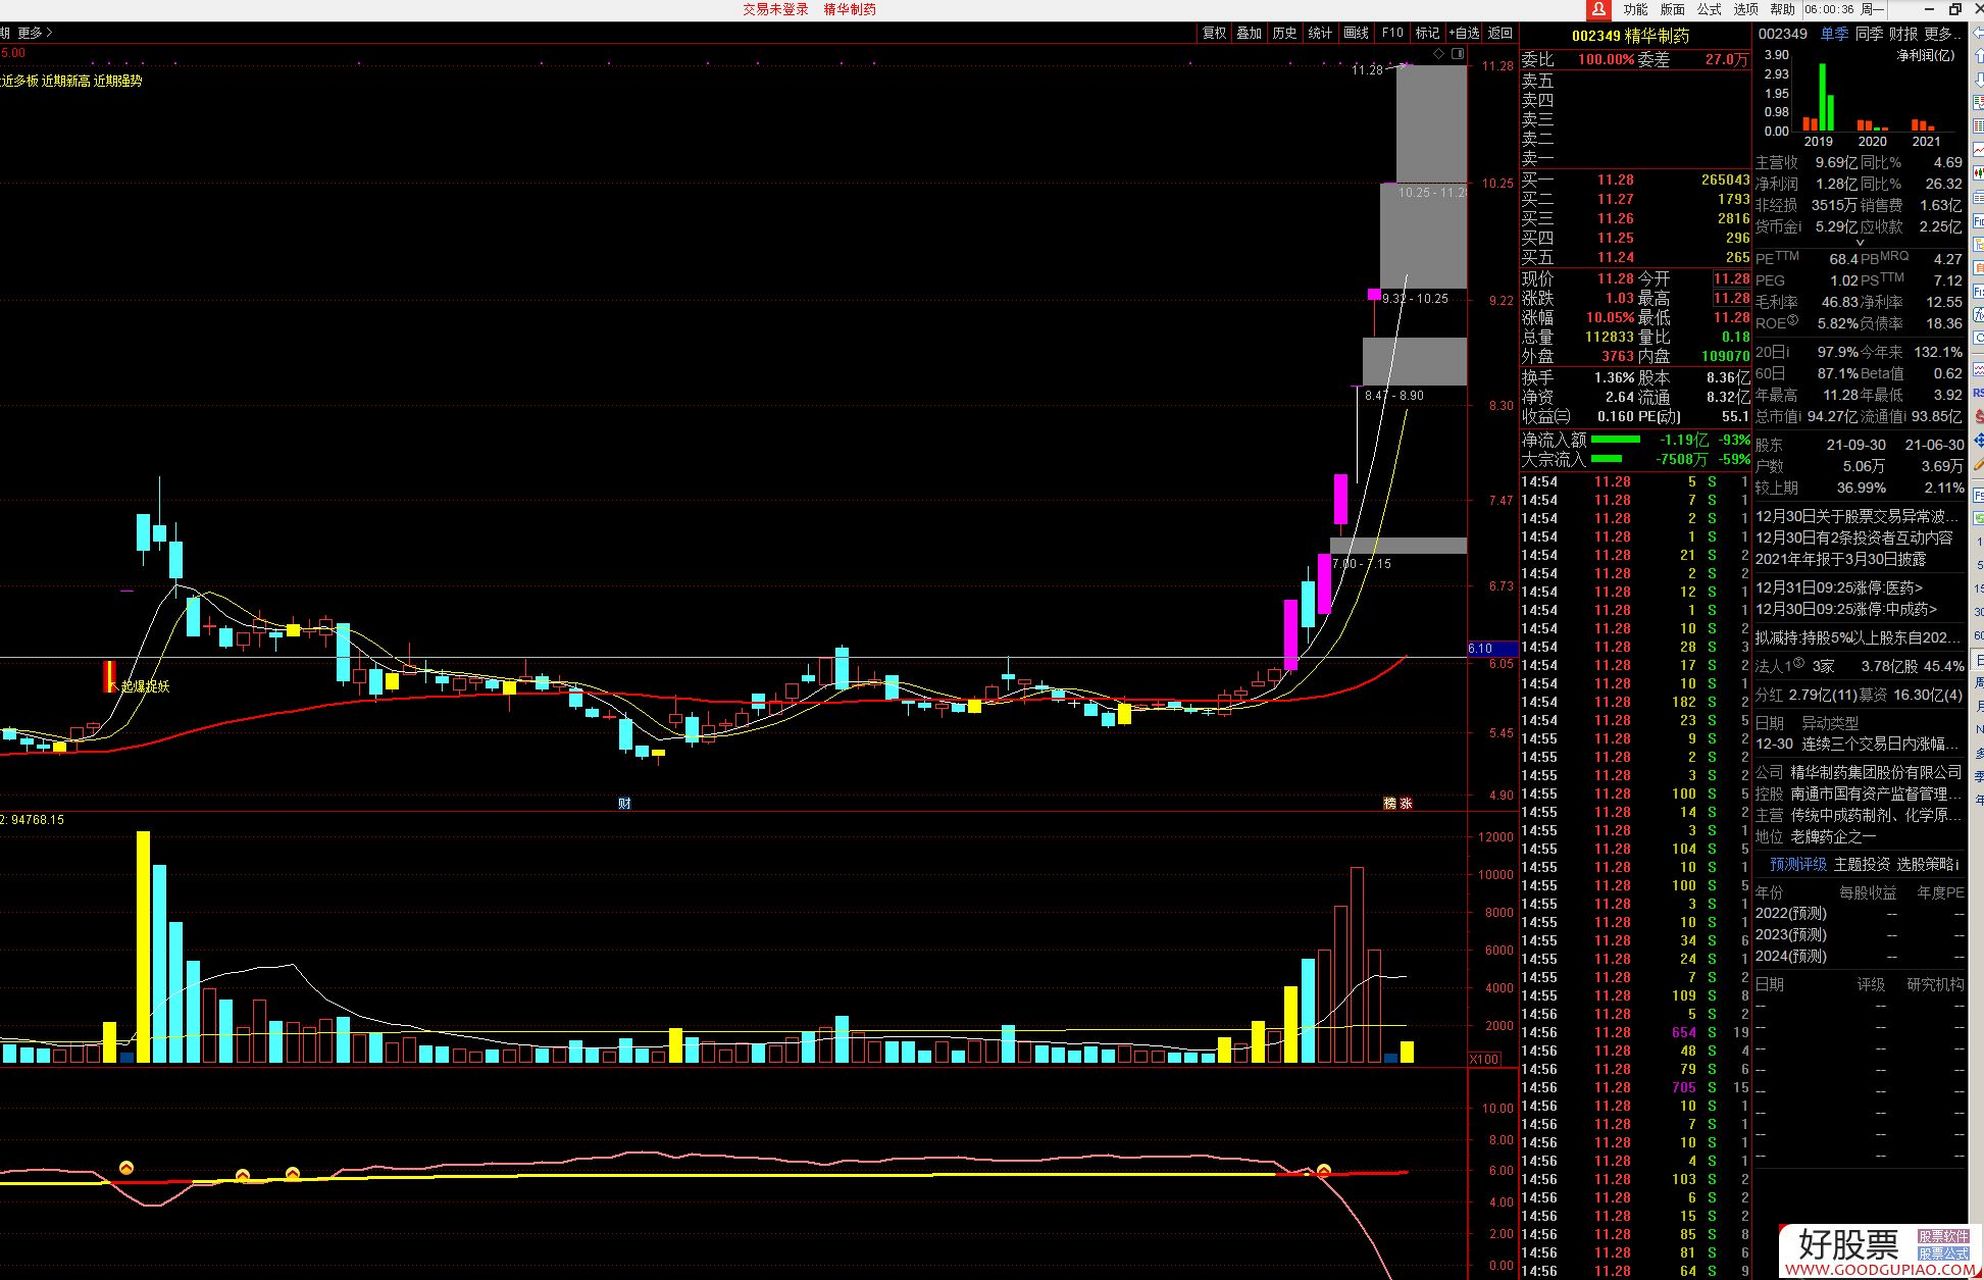The height and width of the screenshot is (1280, 1984).
Task: Open the news item 12月30日关于股票交易异常波
Action: point(1857,516)
